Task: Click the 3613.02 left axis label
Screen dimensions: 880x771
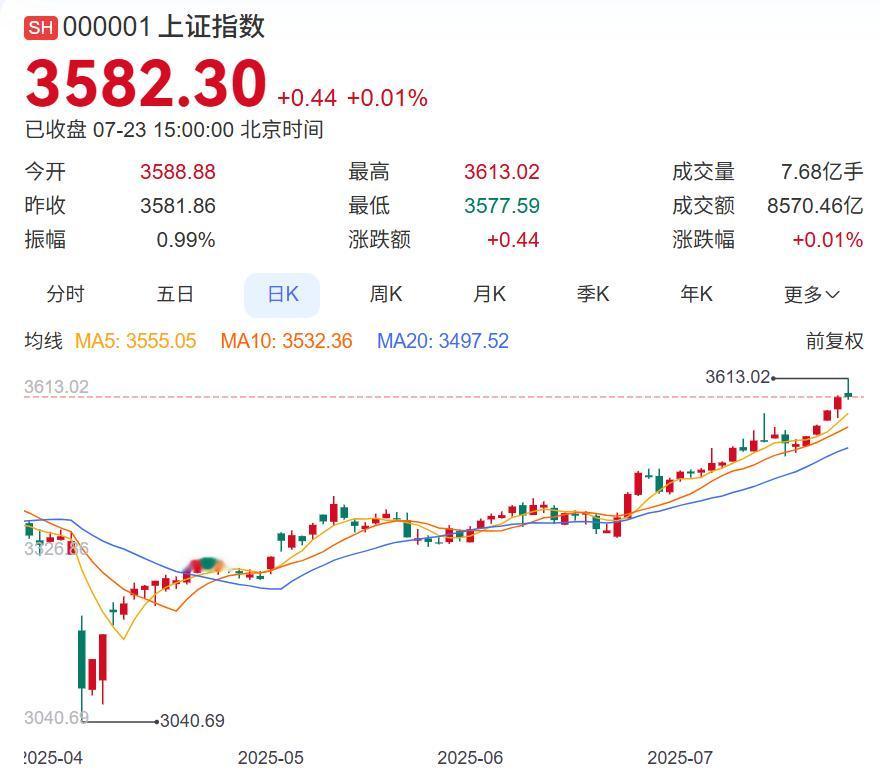Action: [56, 387]
